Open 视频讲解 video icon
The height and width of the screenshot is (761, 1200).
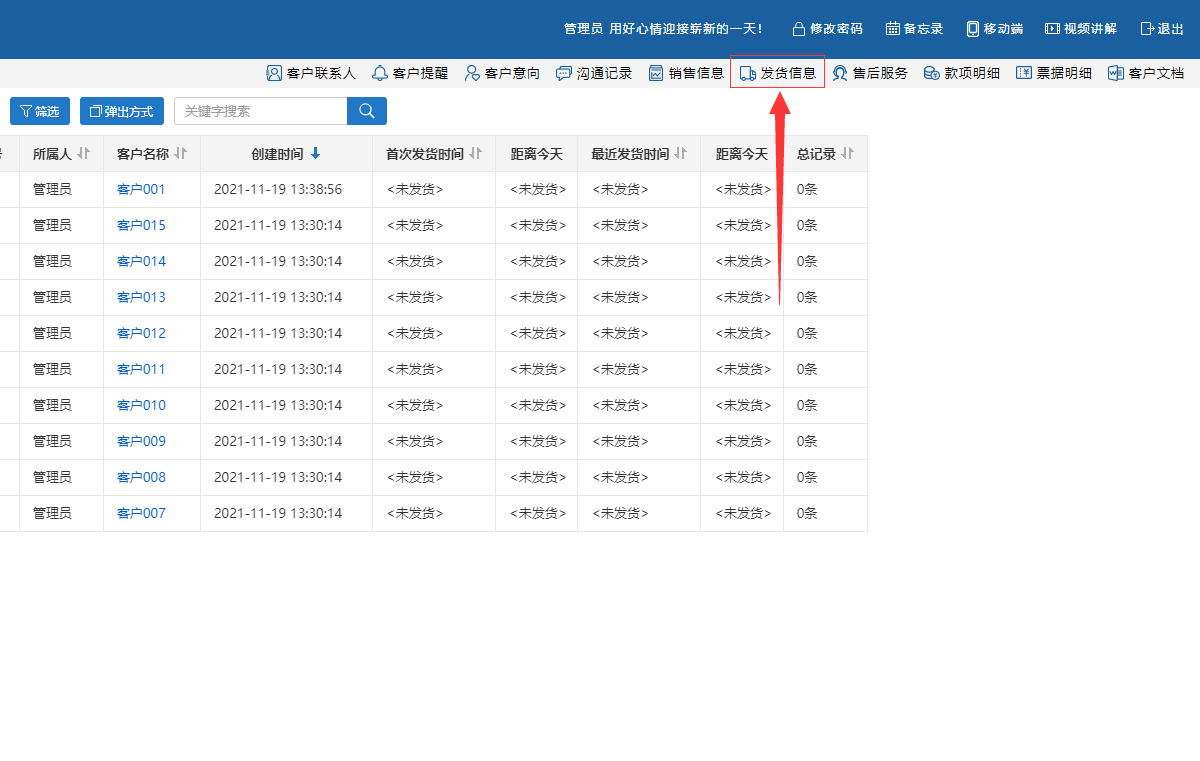1052,29
